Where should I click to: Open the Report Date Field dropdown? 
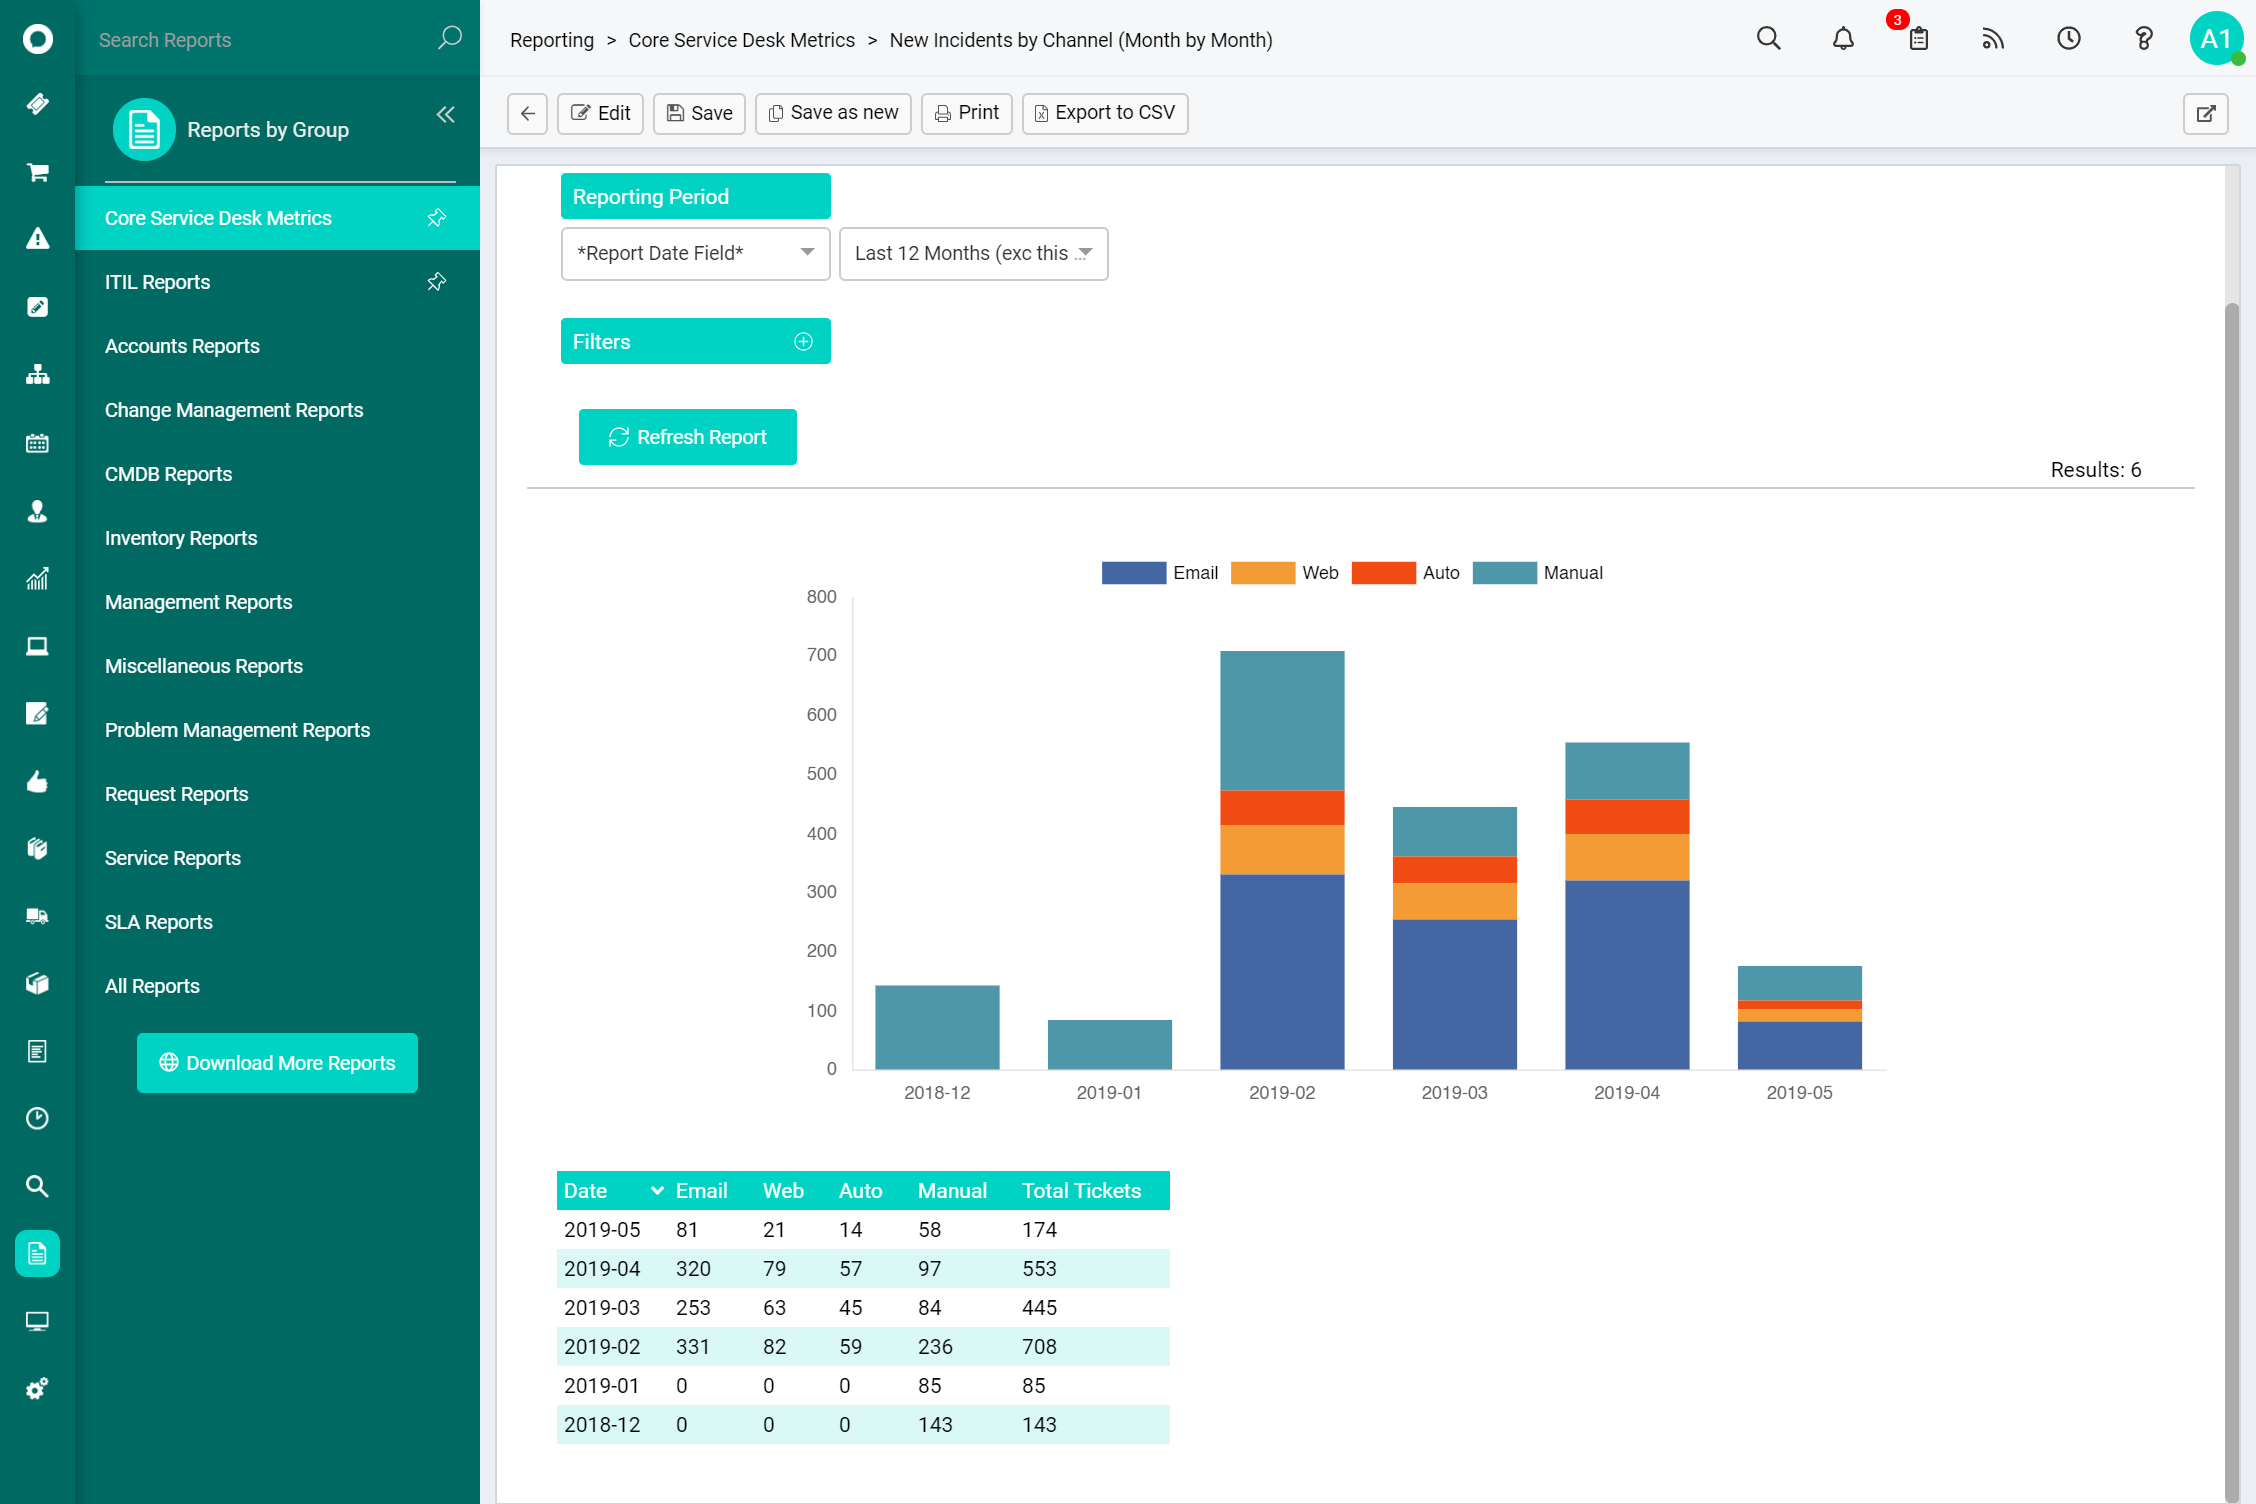(695, 254)
